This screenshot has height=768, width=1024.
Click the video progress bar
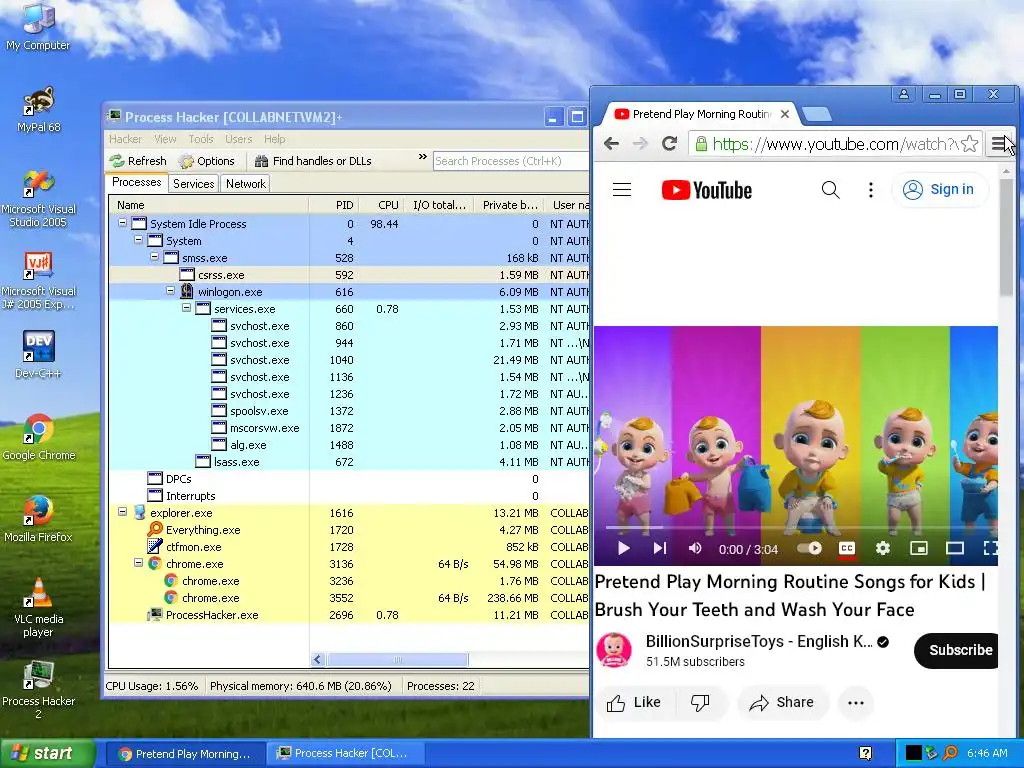coord(801,527)
